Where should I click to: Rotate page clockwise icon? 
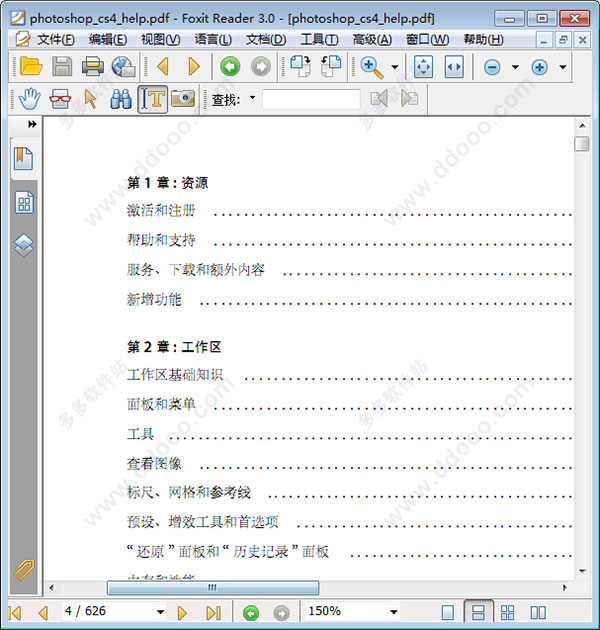click(x=300, y=66)
